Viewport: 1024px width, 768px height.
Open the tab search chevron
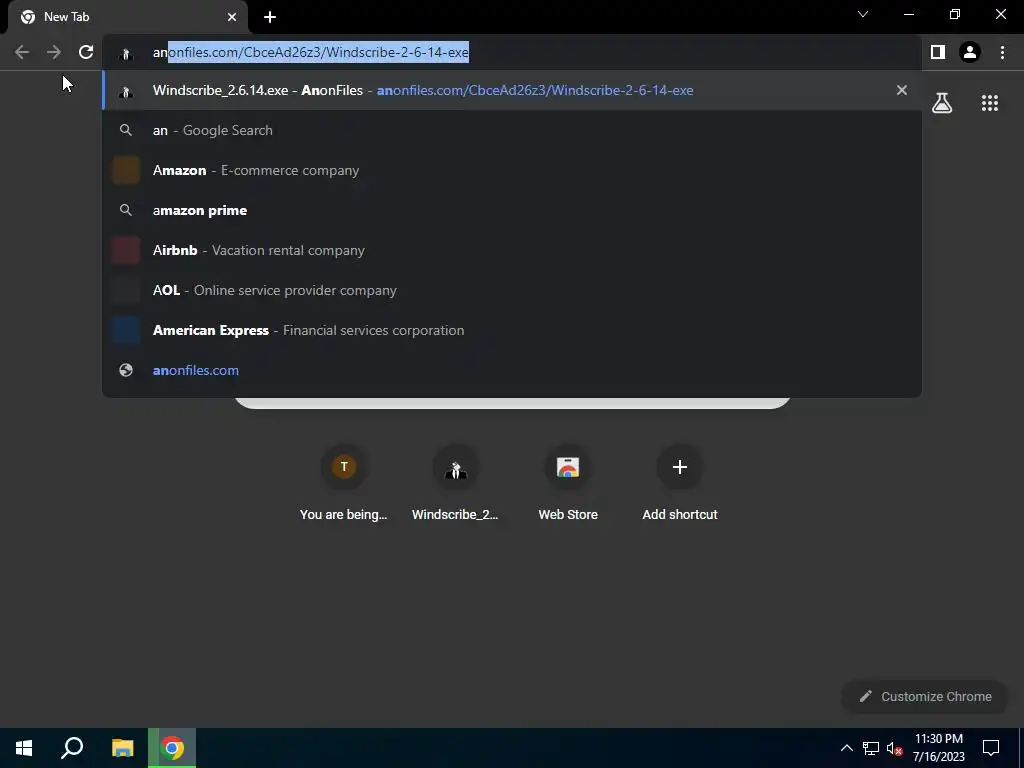tap(863, 14)
